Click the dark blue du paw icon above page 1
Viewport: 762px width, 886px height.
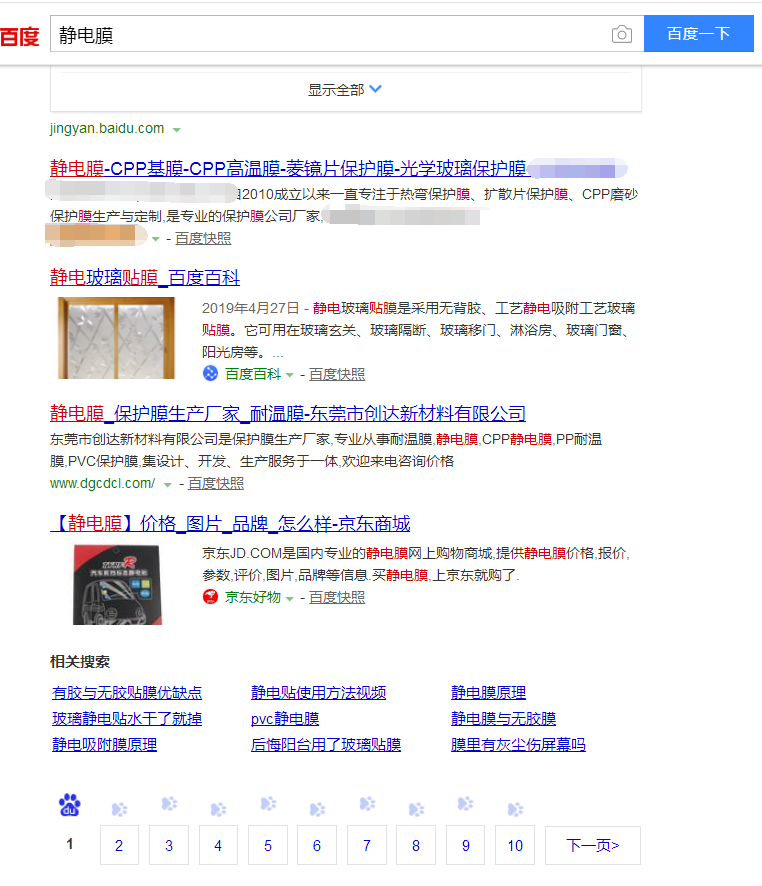pos(69,805)
